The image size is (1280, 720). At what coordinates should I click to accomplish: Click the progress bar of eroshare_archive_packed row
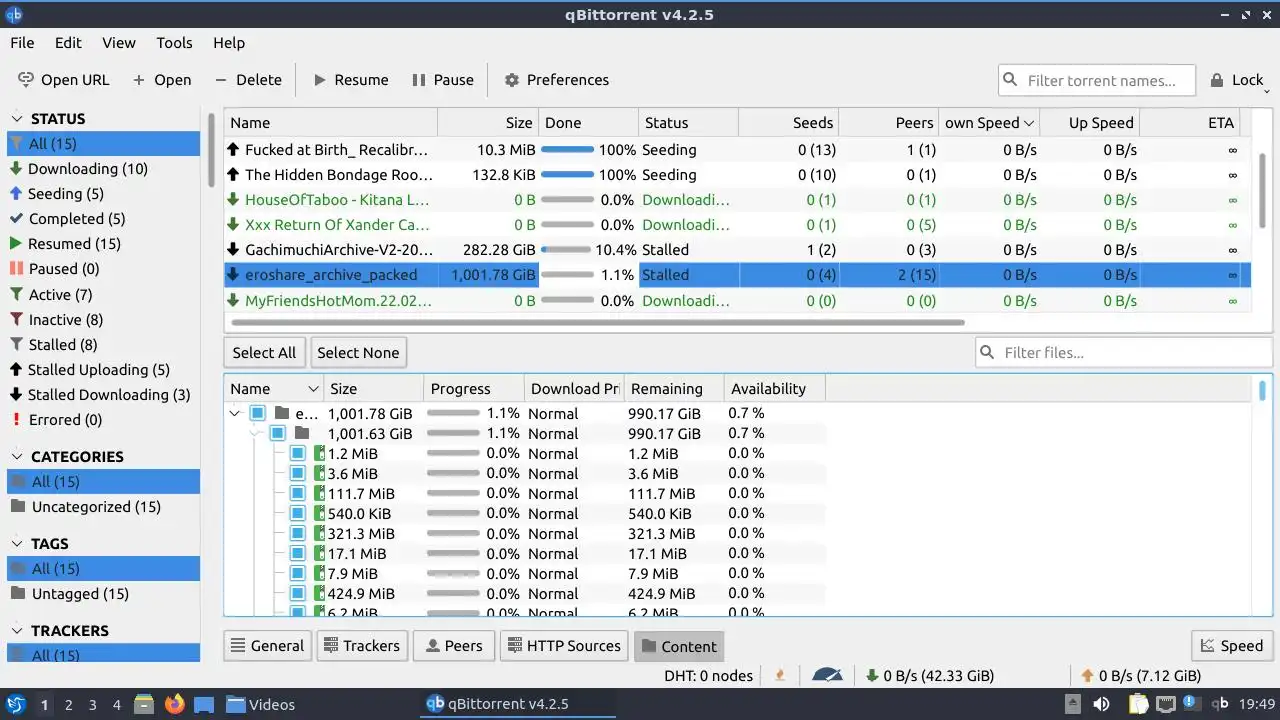(567, 275)
